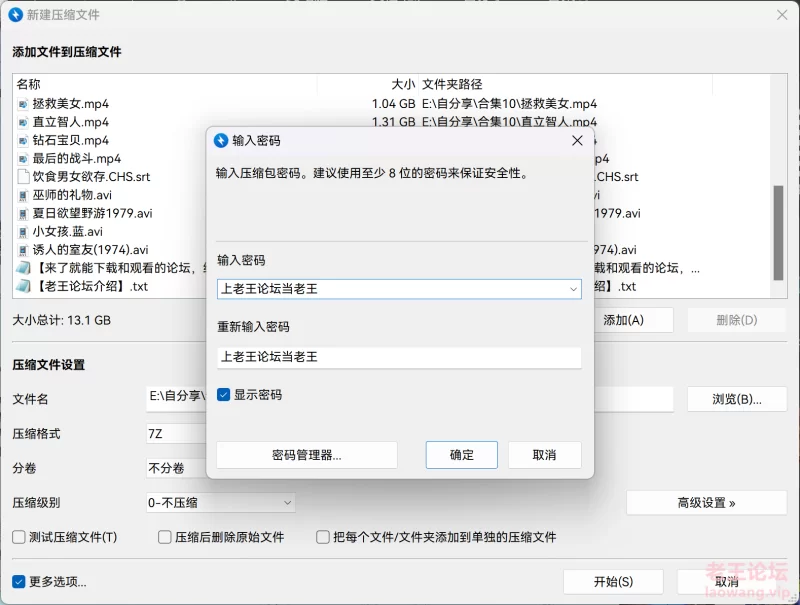The width and height of the screenshot is (800, 605).
Task: Click the 诱人的室友(1974).avi file icon
Action: click(22, 250)
